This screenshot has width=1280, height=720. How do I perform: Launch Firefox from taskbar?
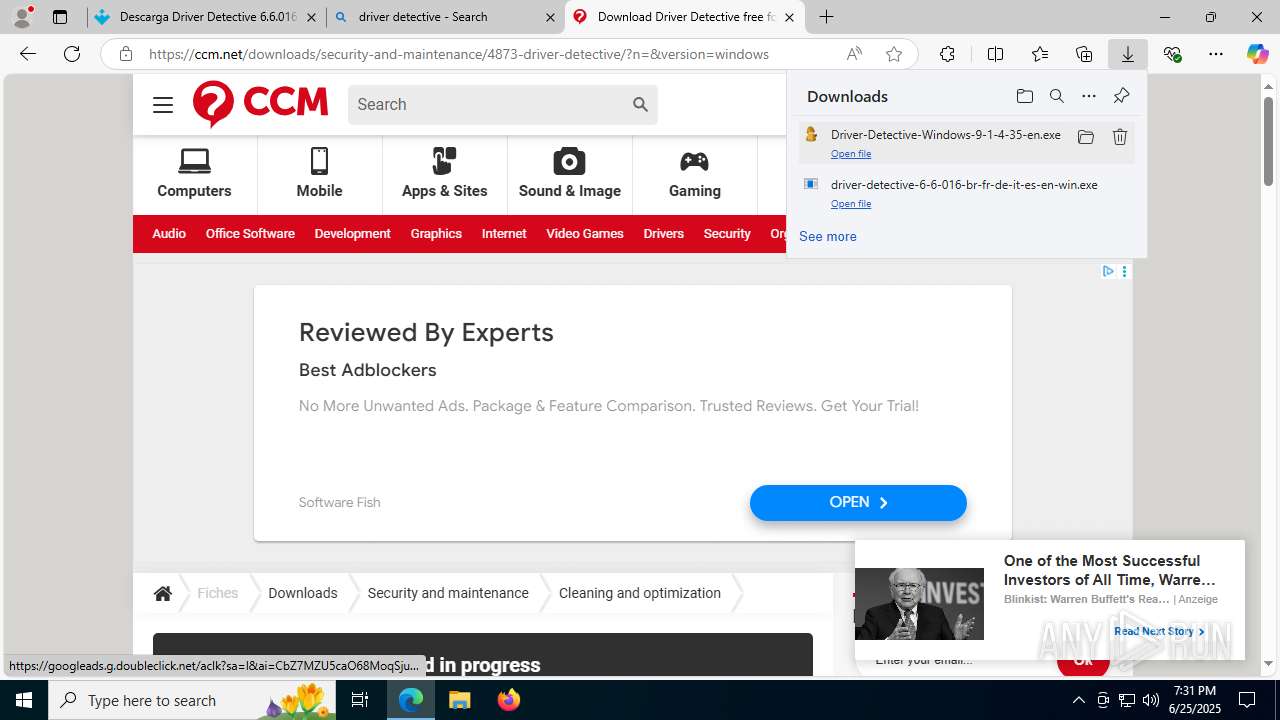pos(509,700)
